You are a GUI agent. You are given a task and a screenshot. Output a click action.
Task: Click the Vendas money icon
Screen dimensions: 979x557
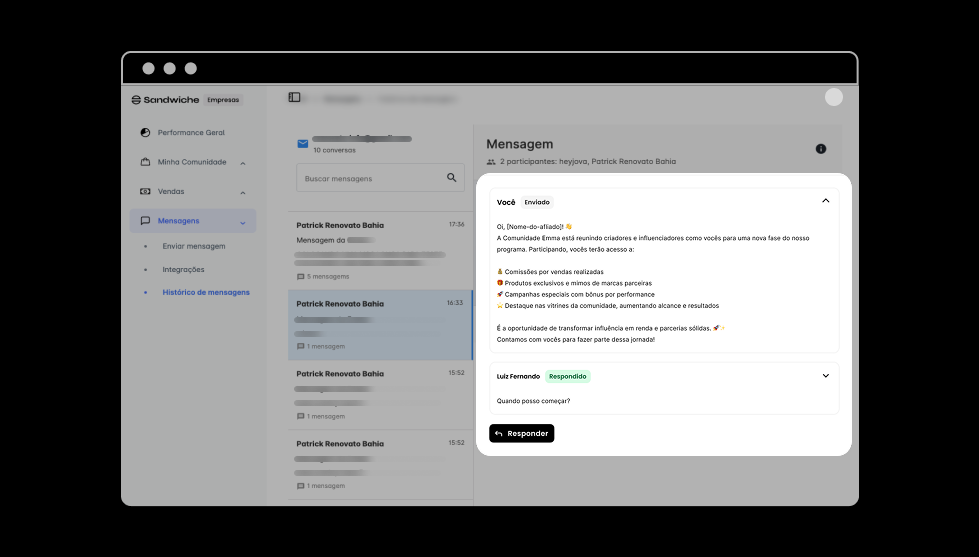145,191
